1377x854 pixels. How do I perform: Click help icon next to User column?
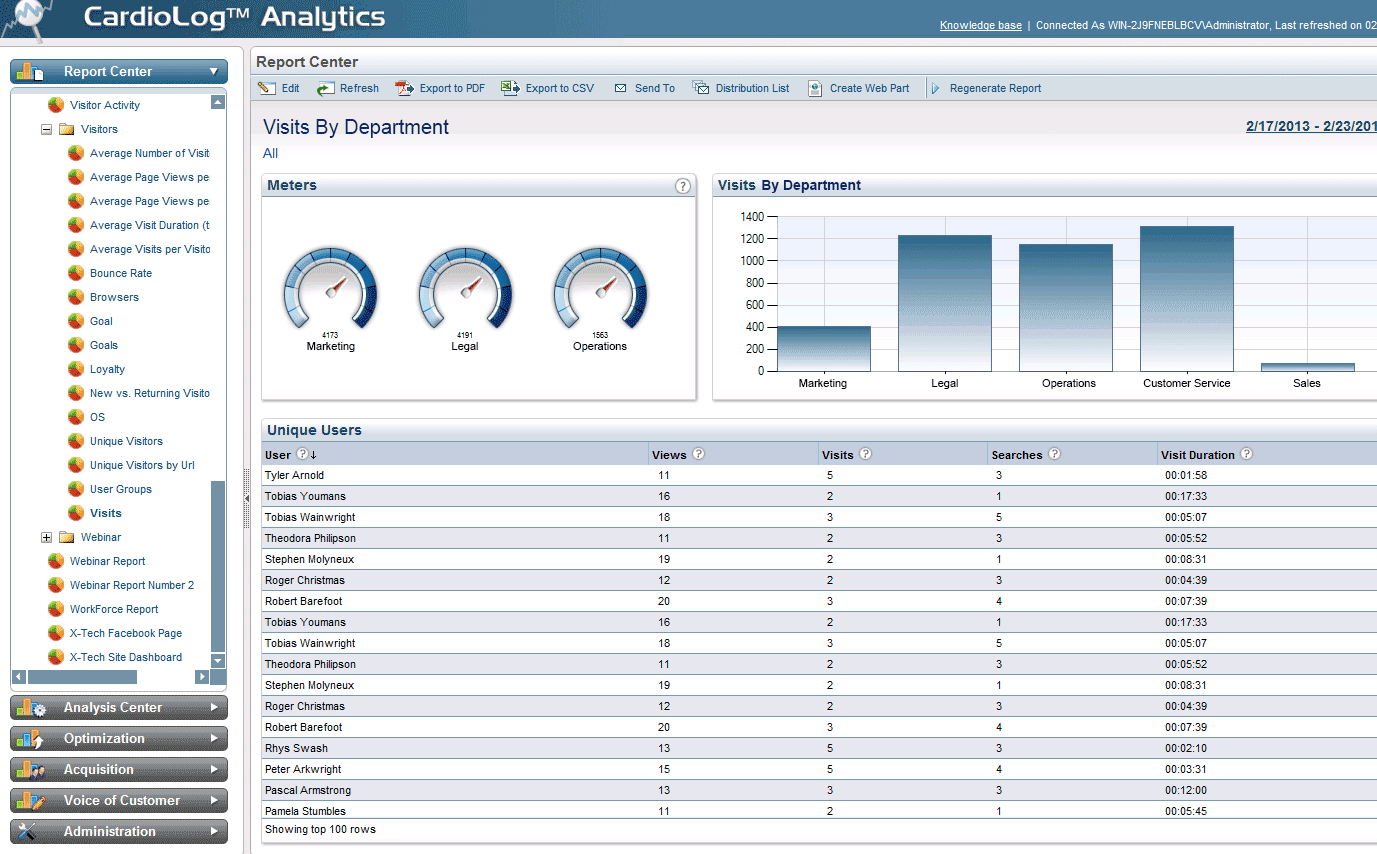[302, 454]
